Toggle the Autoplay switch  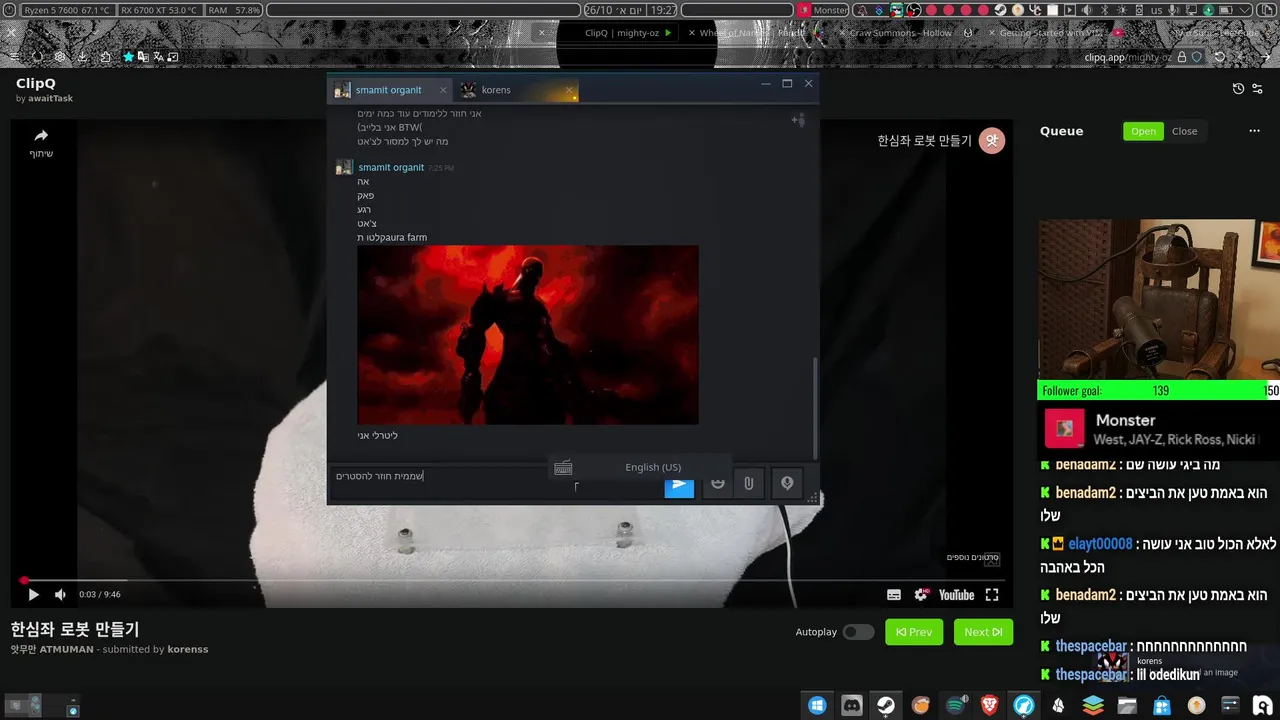coord(858,632)
